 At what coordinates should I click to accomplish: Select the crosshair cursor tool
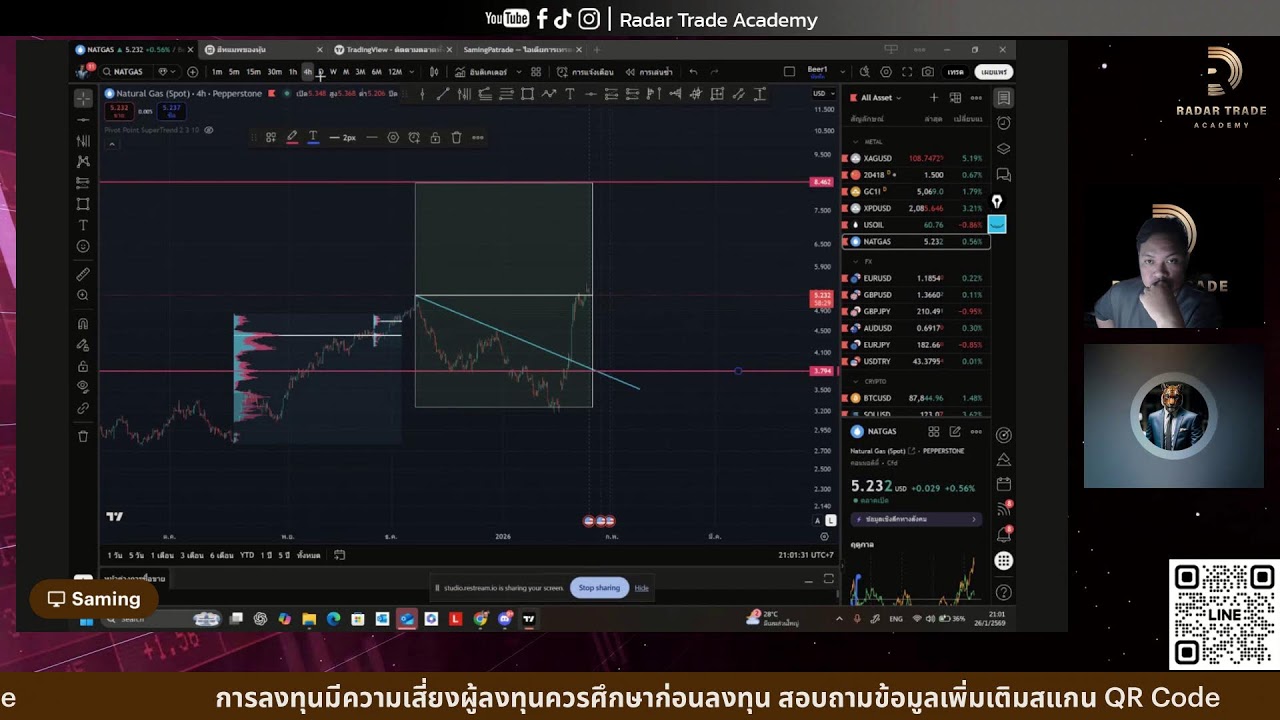[x=83, y=98]
